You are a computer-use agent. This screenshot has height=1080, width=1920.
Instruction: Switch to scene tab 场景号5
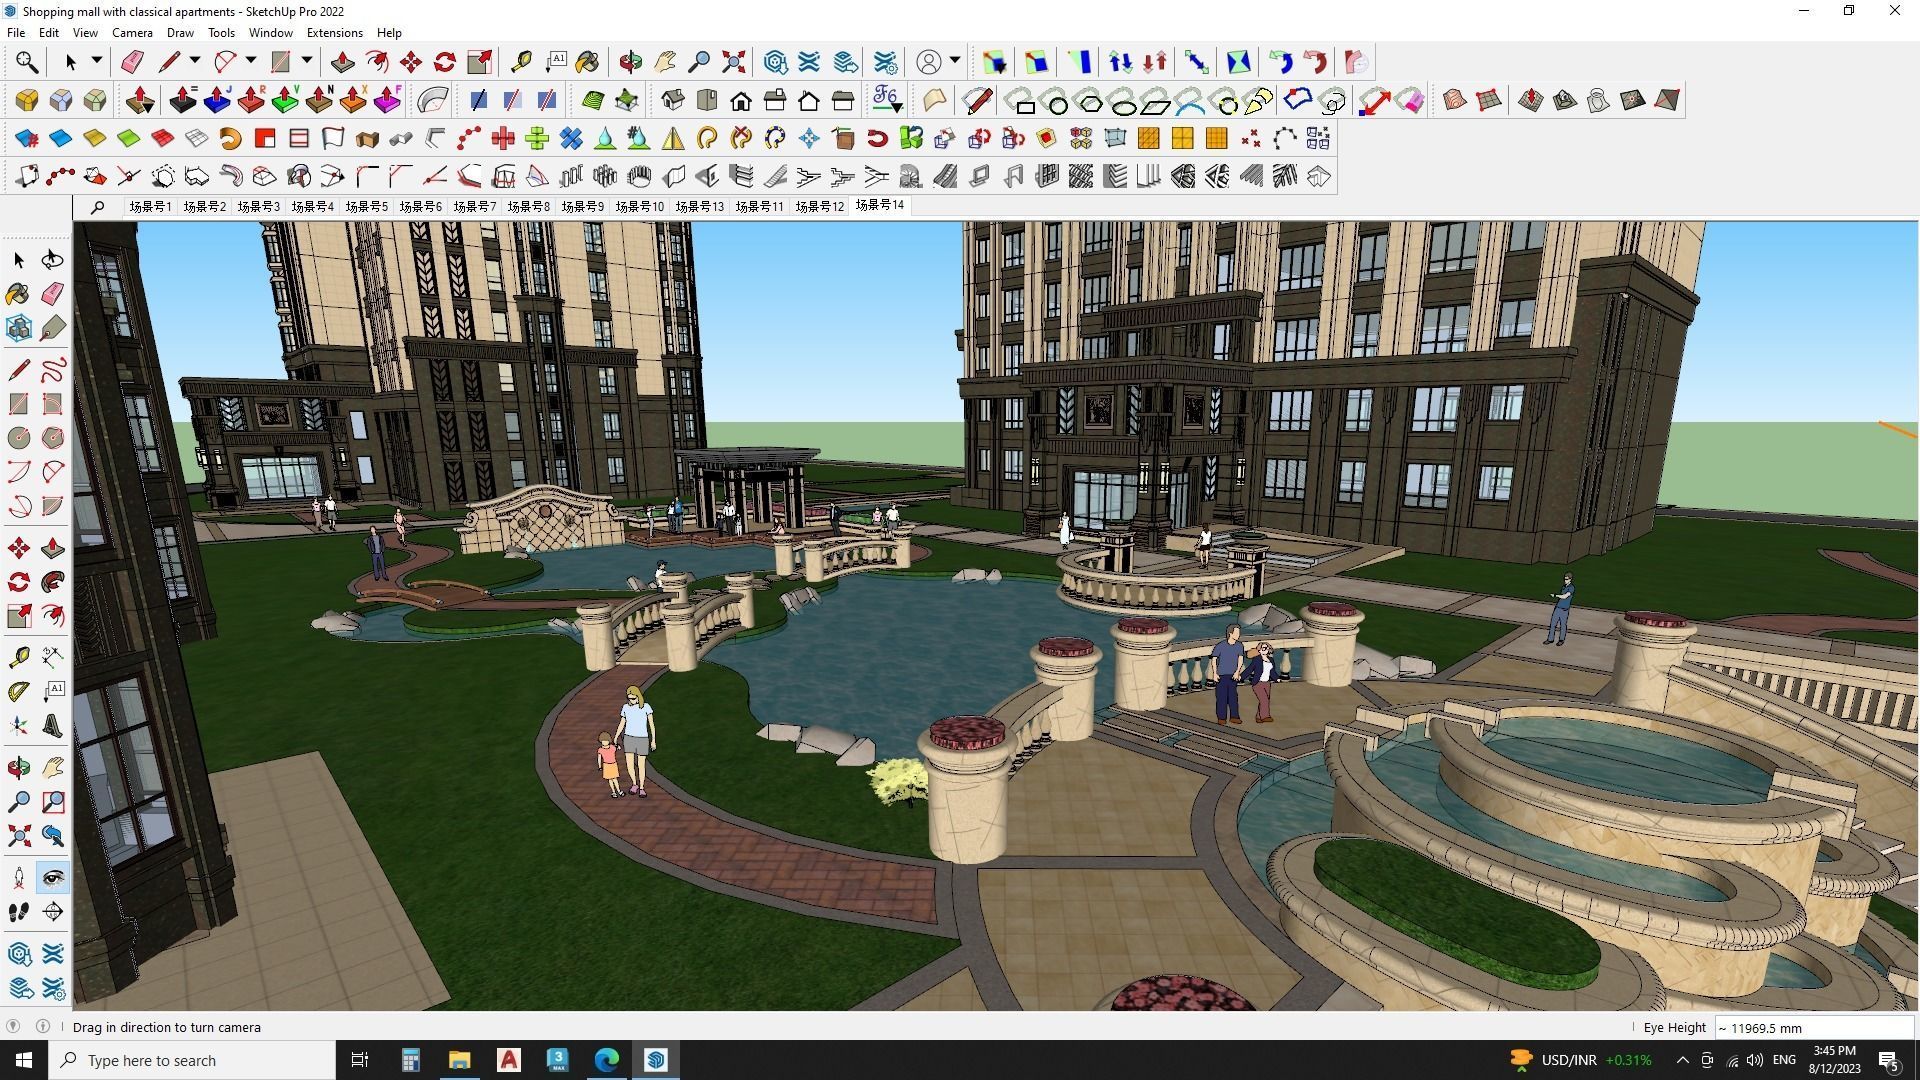pyautogui.click(x=366, y=207)
